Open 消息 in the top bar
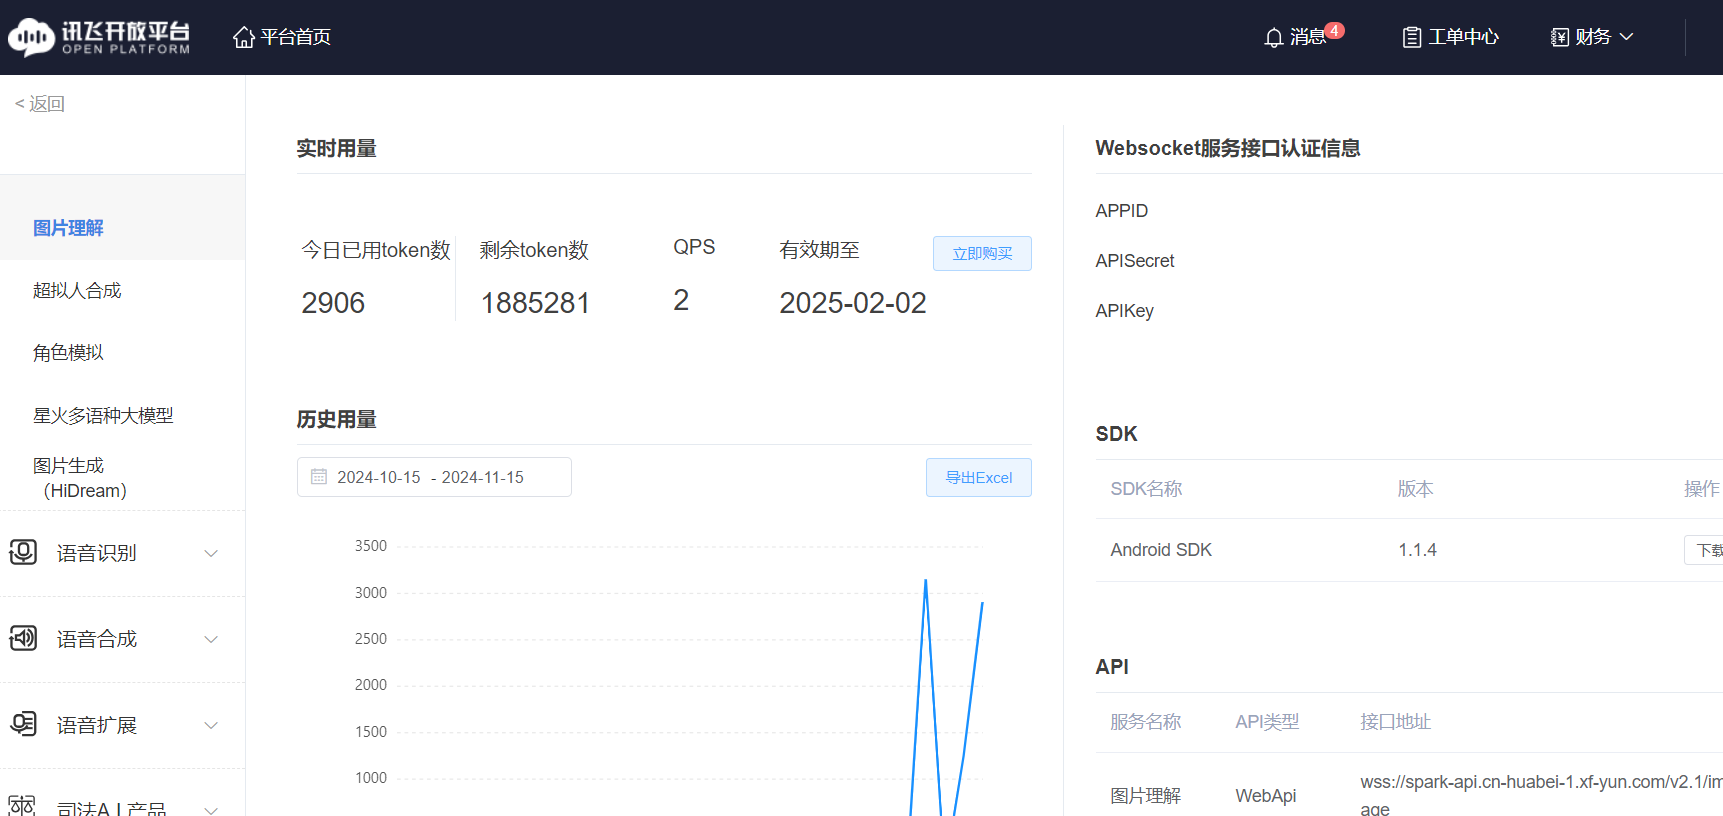 [x=1307, y=37]
